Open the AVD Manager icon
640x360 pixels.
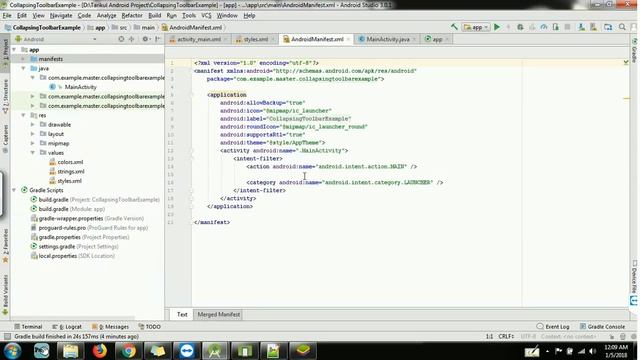pyautogui.click(x=581, y=27)
